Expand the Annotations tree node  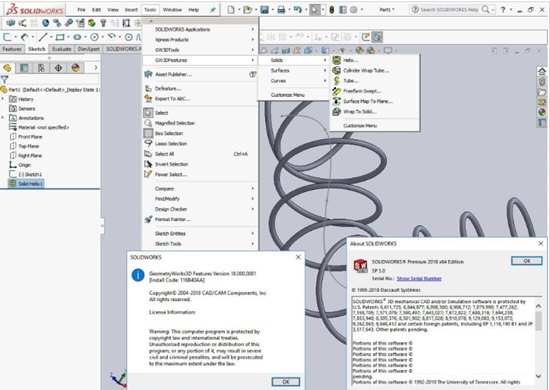(x=3, y=118)
